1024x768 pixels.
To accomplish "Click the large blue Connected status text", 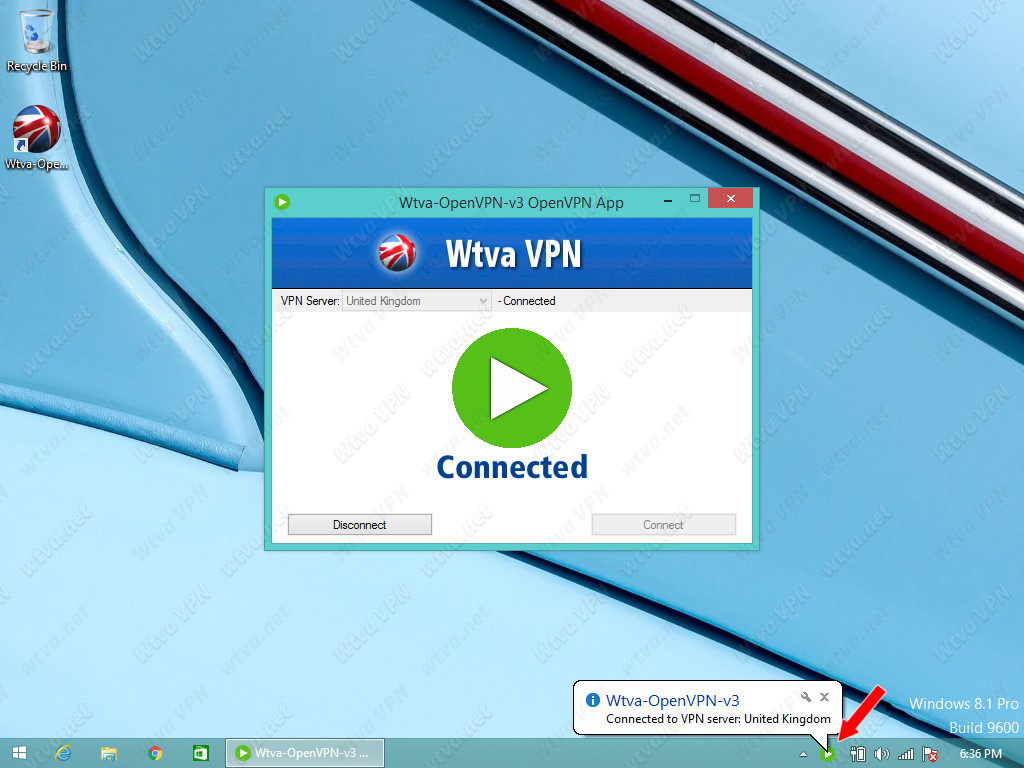I will [x=512, y=467].
